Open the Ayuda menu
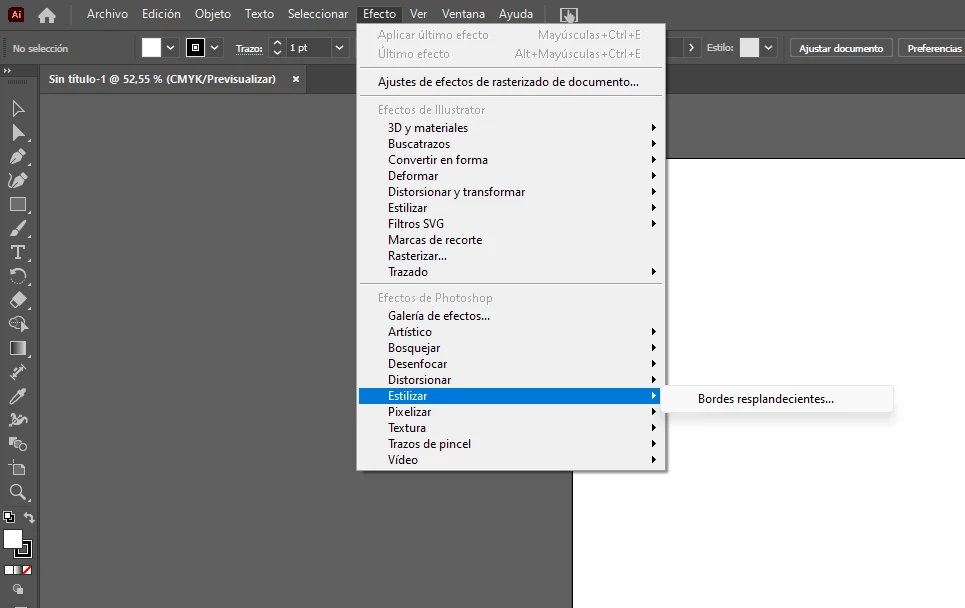Screen dimensions: 965x608 click(x=516, y=14)
